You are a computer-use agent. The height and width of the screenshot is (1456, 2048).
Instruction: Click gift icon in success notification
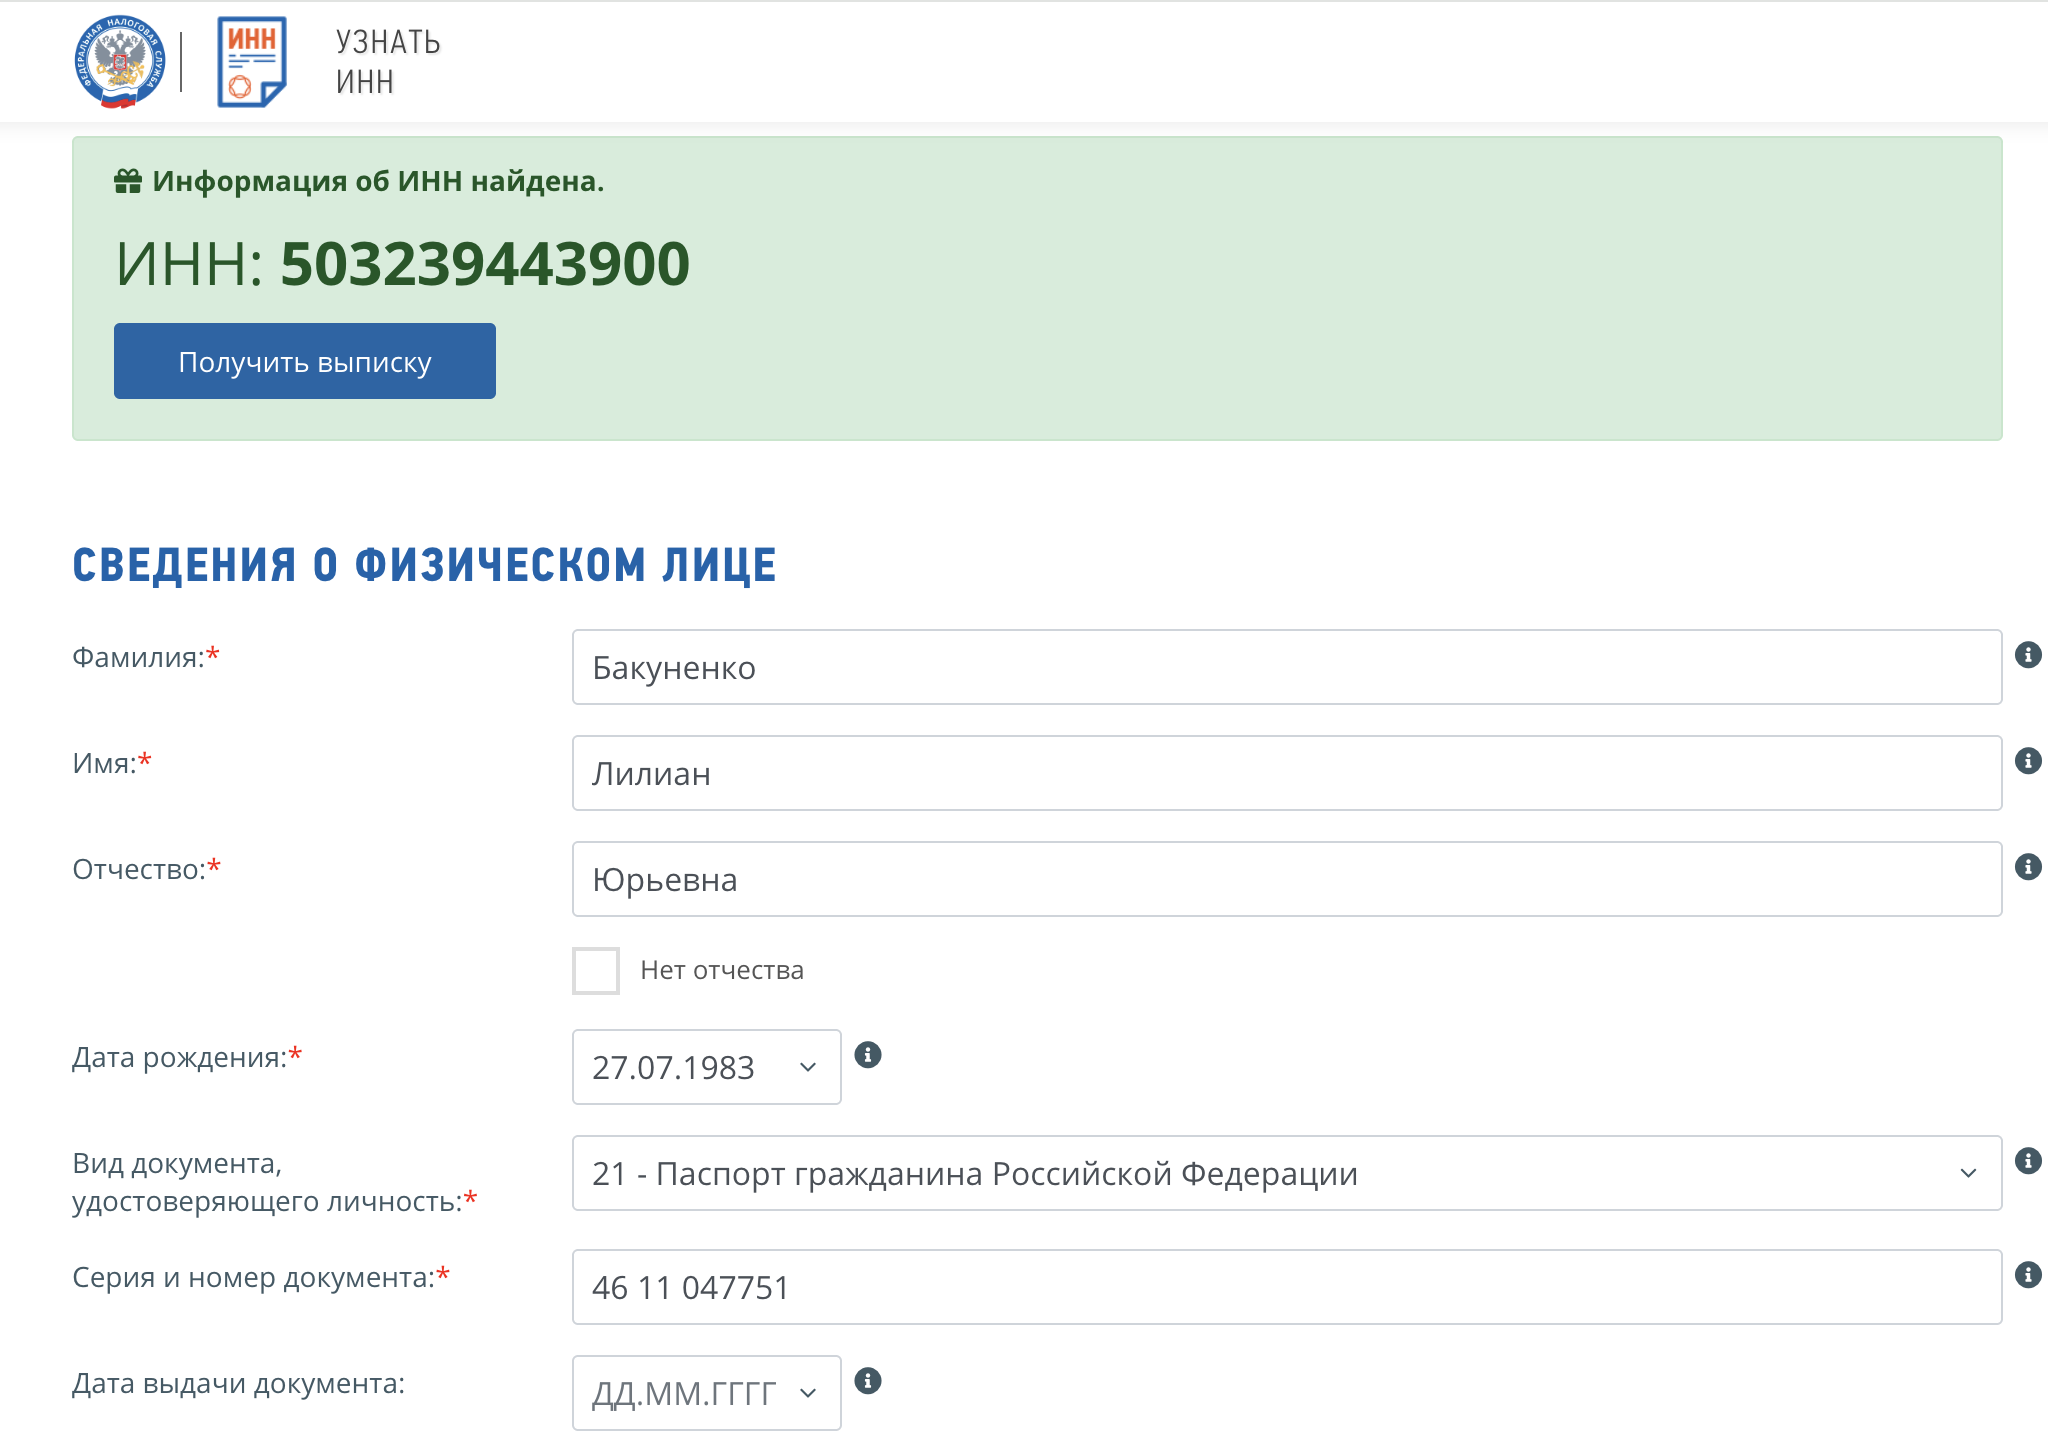[x=128, y=182]
